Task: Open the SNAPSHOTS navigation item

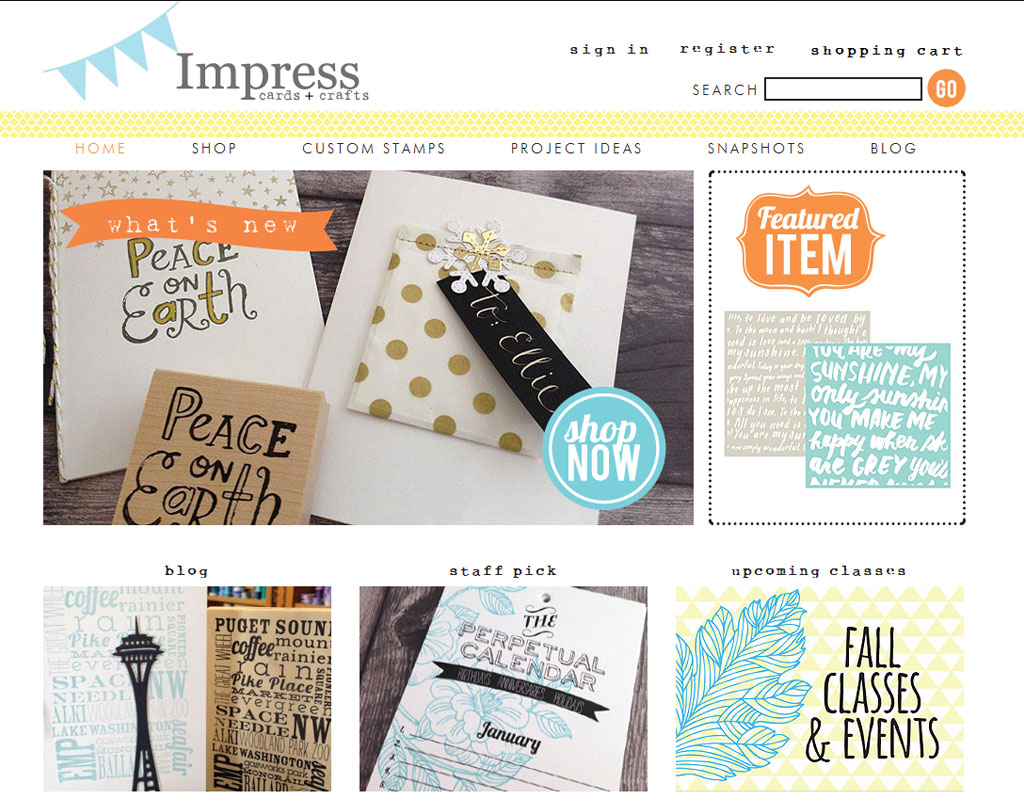Action: (x=756, y=148)
